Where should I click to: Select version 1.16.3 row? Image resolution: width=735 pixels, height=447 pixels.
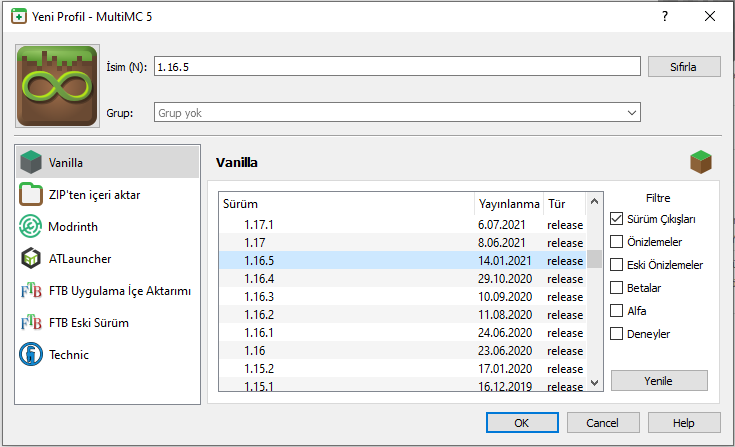click(x=403, y=297)
